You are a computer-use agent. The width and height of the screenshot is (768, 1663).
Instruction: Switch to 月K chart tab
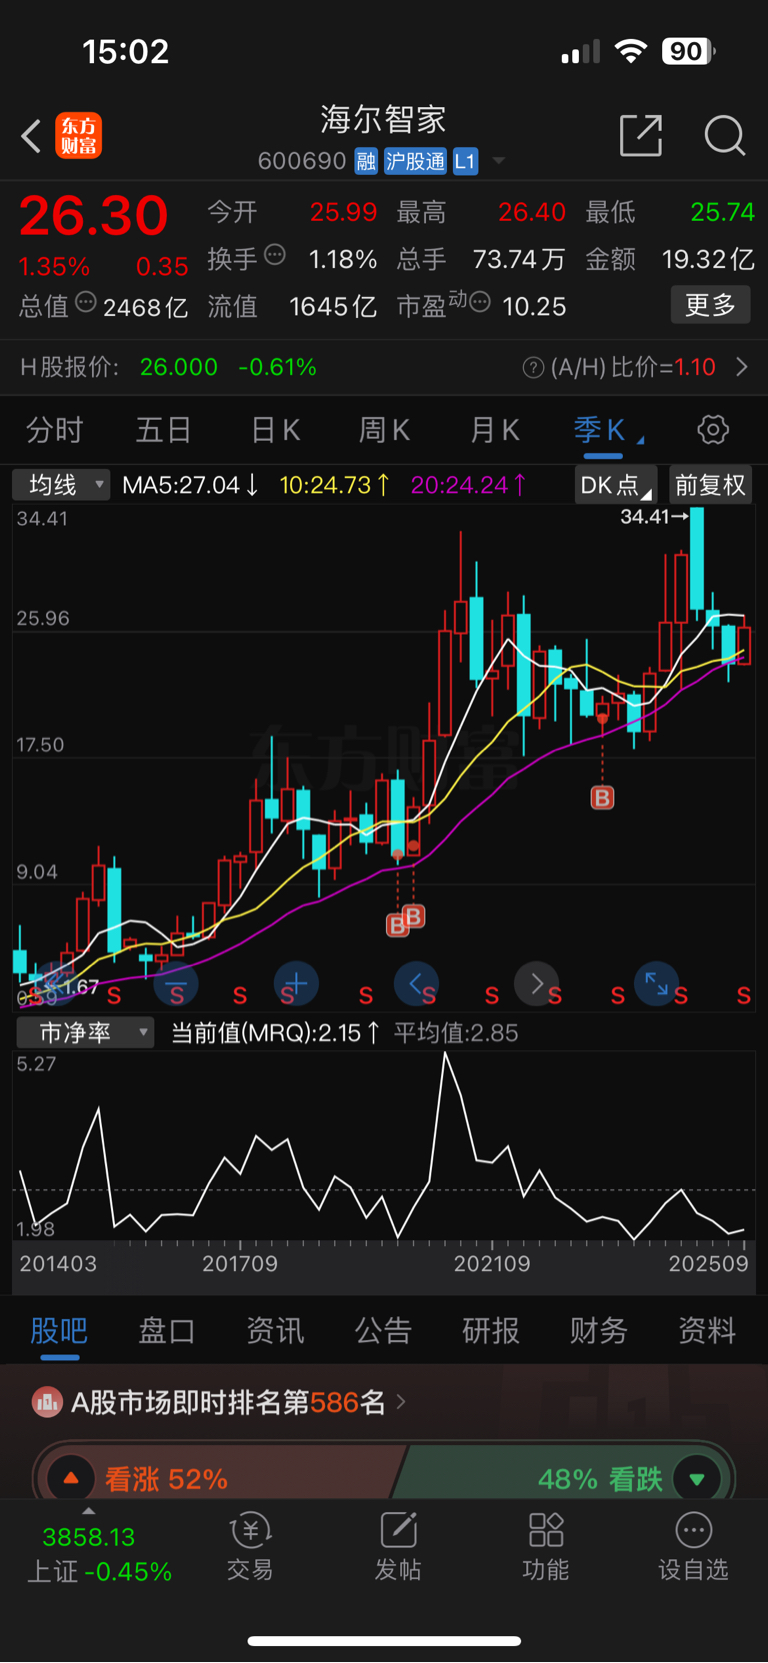(x=495, y=430)
